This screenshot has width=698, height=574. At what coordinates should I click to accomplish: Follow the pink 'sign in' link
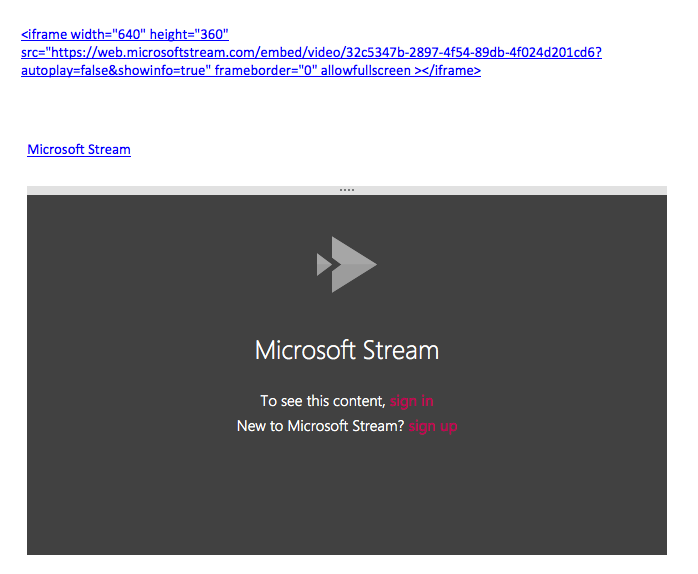click(x=411, y=401)
